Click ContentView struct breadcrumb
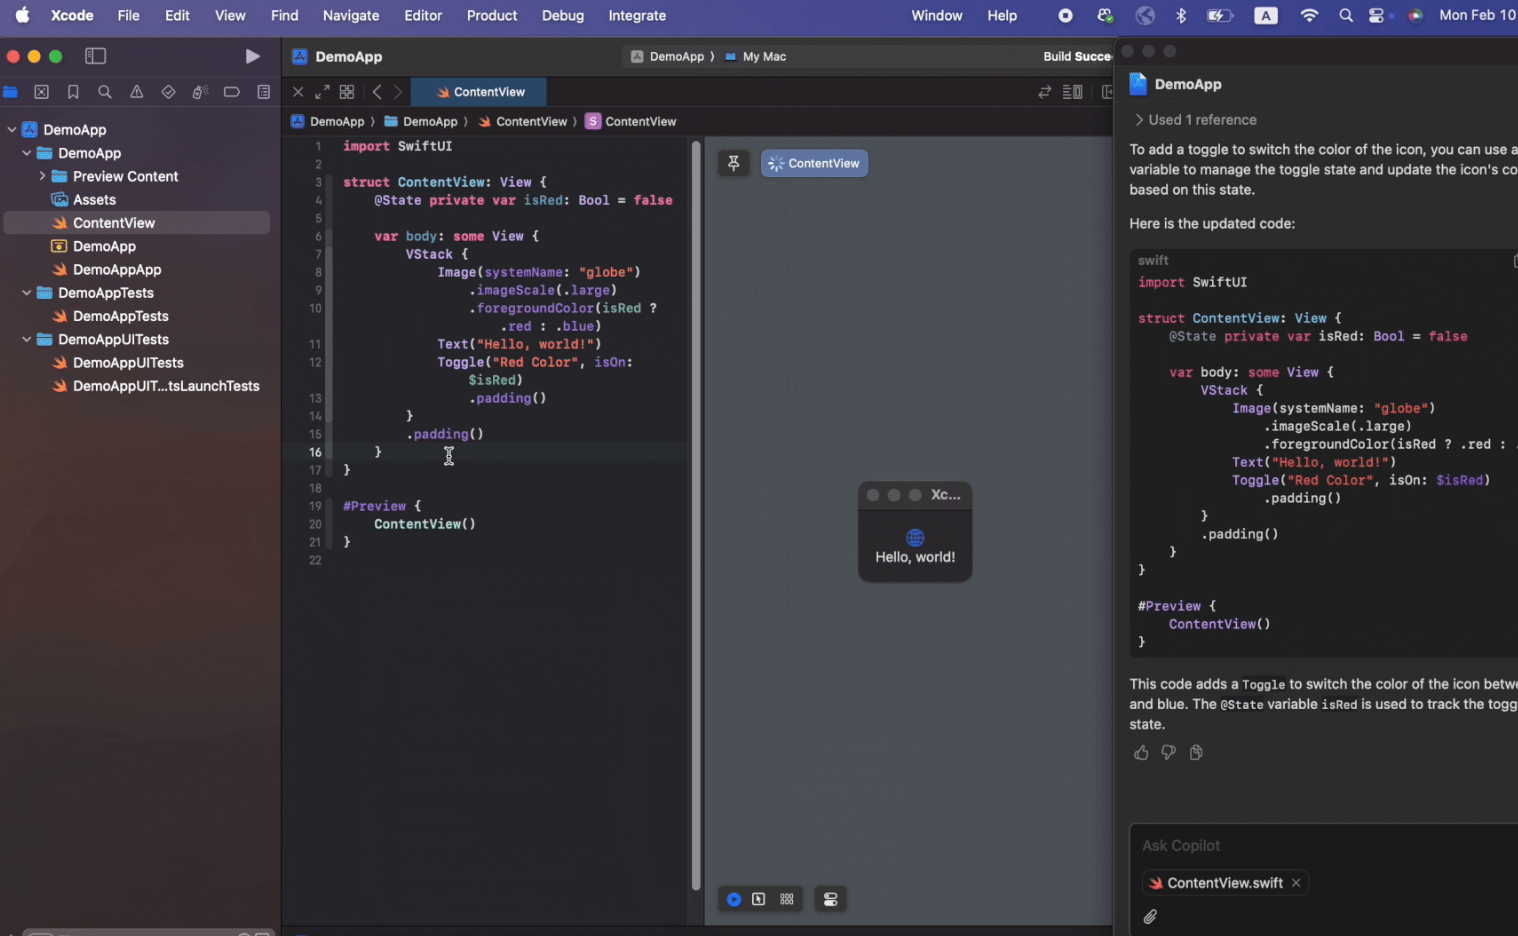The image size is (1518, 936). (631, 122)
